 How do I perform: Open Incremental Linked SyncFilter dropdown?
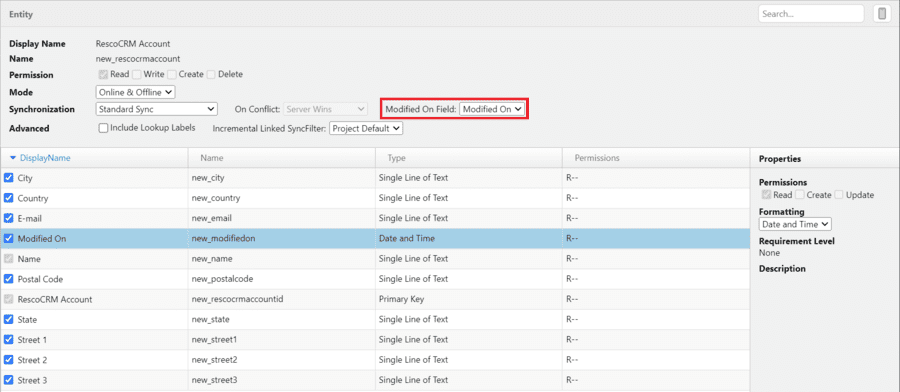coord(366,129)
